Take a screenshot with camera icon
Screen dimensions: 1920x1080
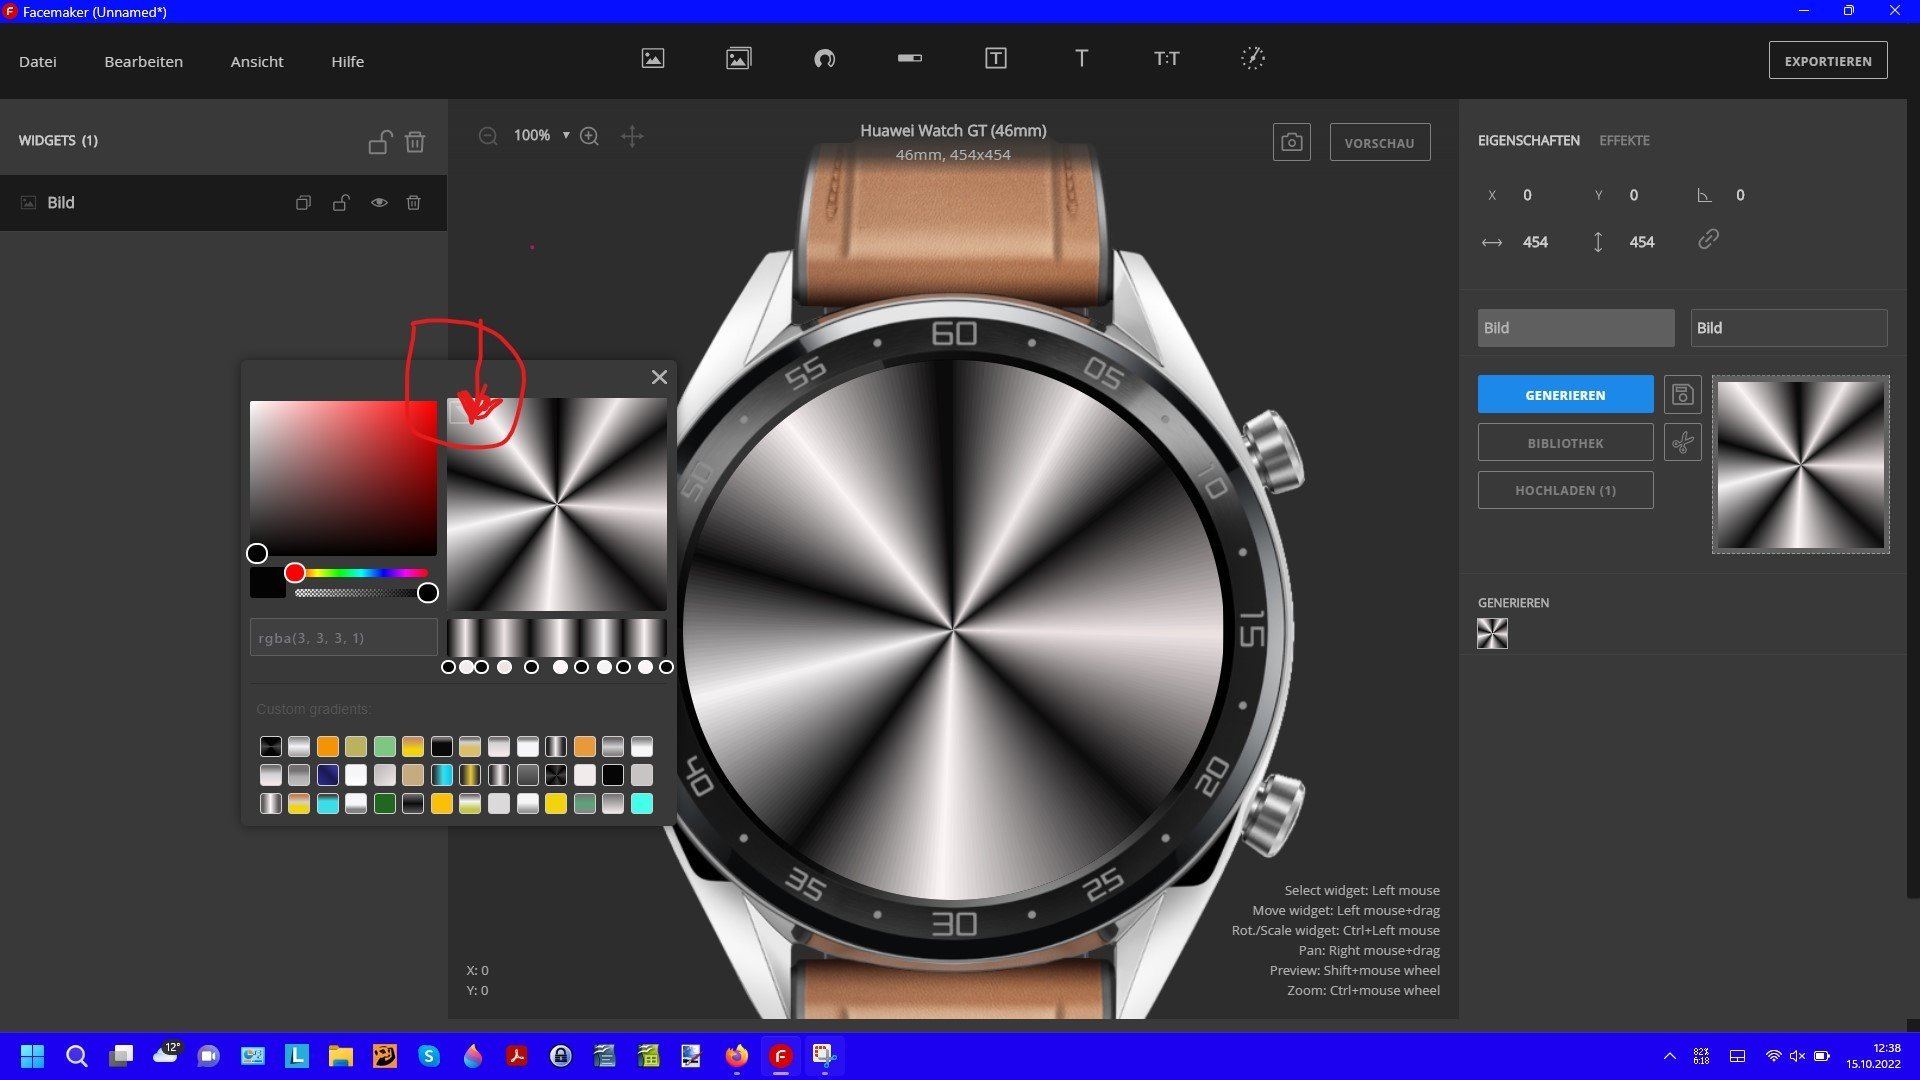(1291, 143)
